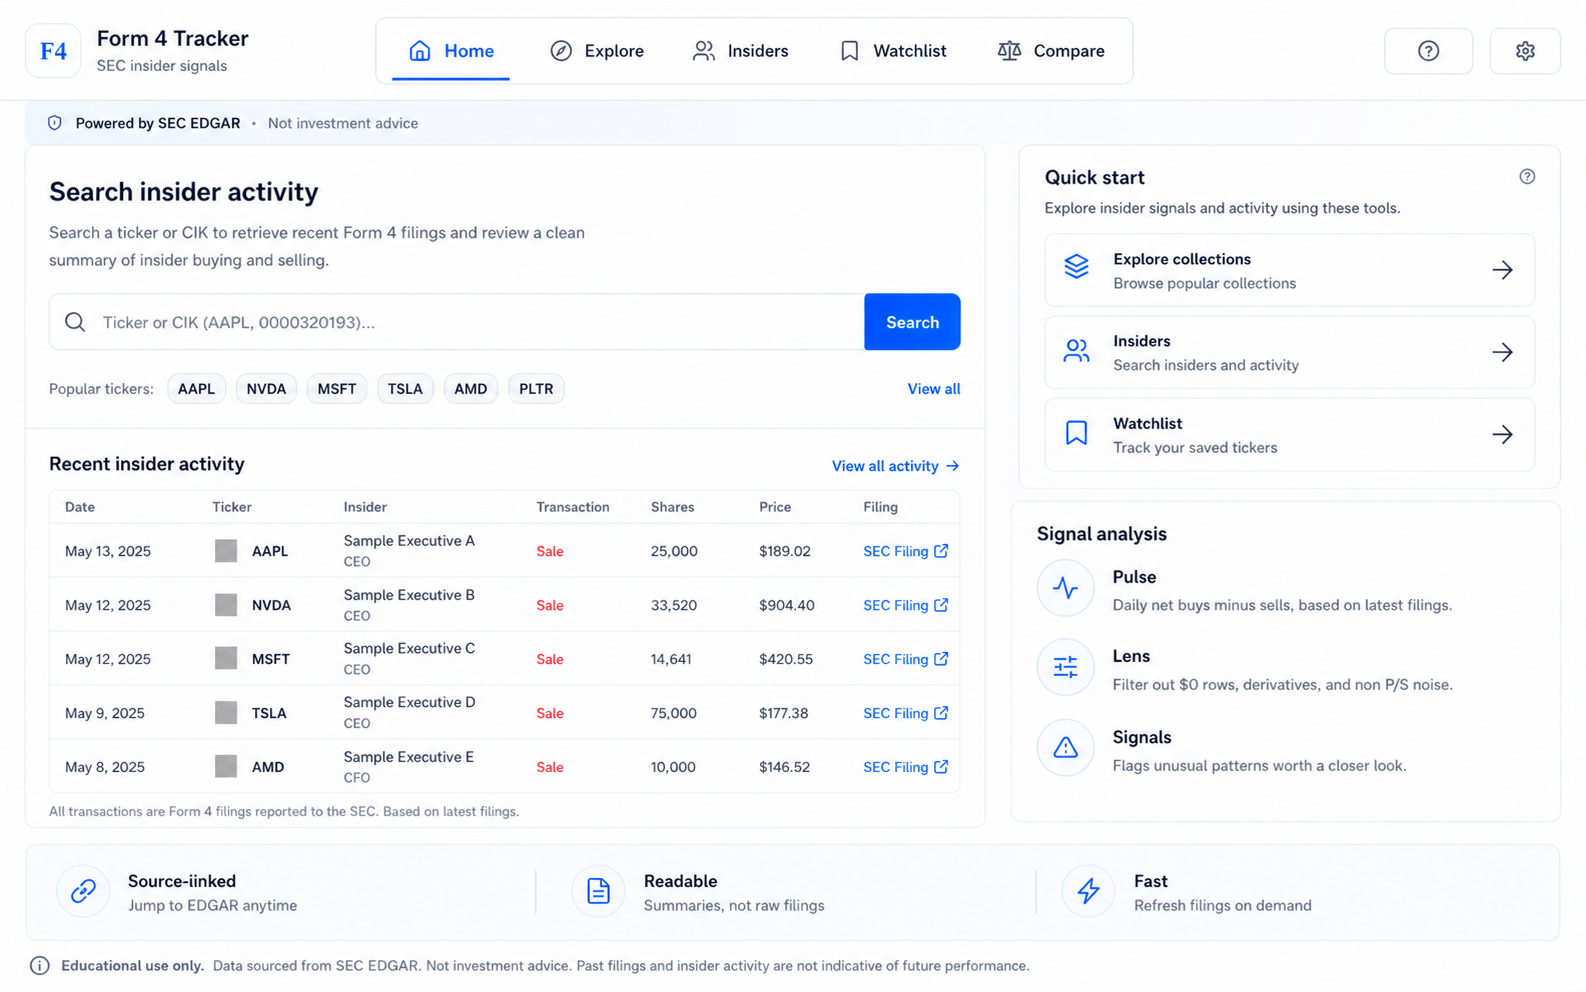The image size is (1586, 992).
Task: Click the Readable document icon
Action: click(x=598, y=891)
